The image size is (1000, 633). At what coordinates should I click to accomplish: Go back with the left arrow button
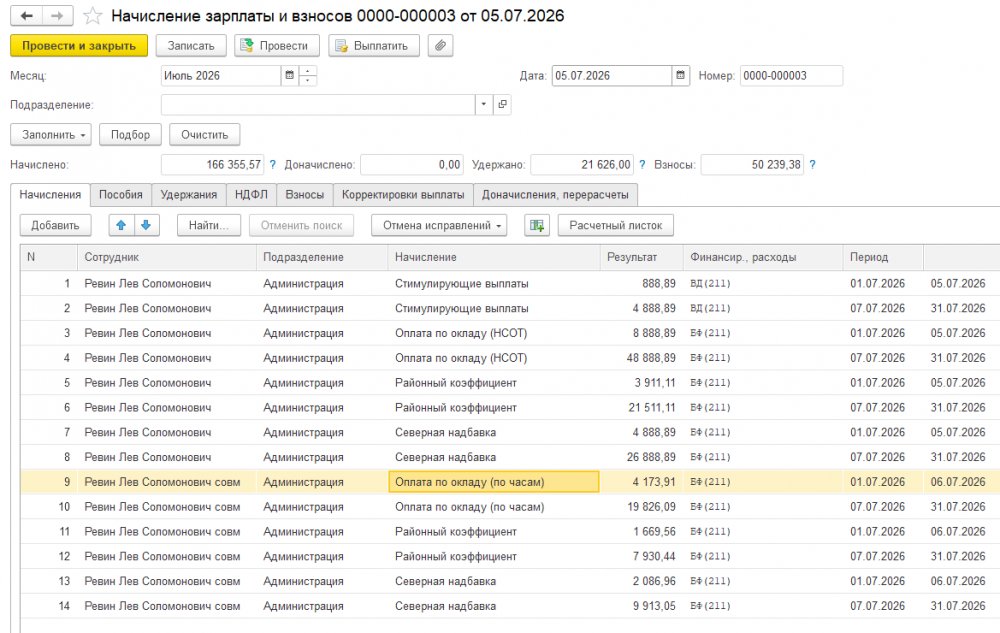(x=26, y=15)
